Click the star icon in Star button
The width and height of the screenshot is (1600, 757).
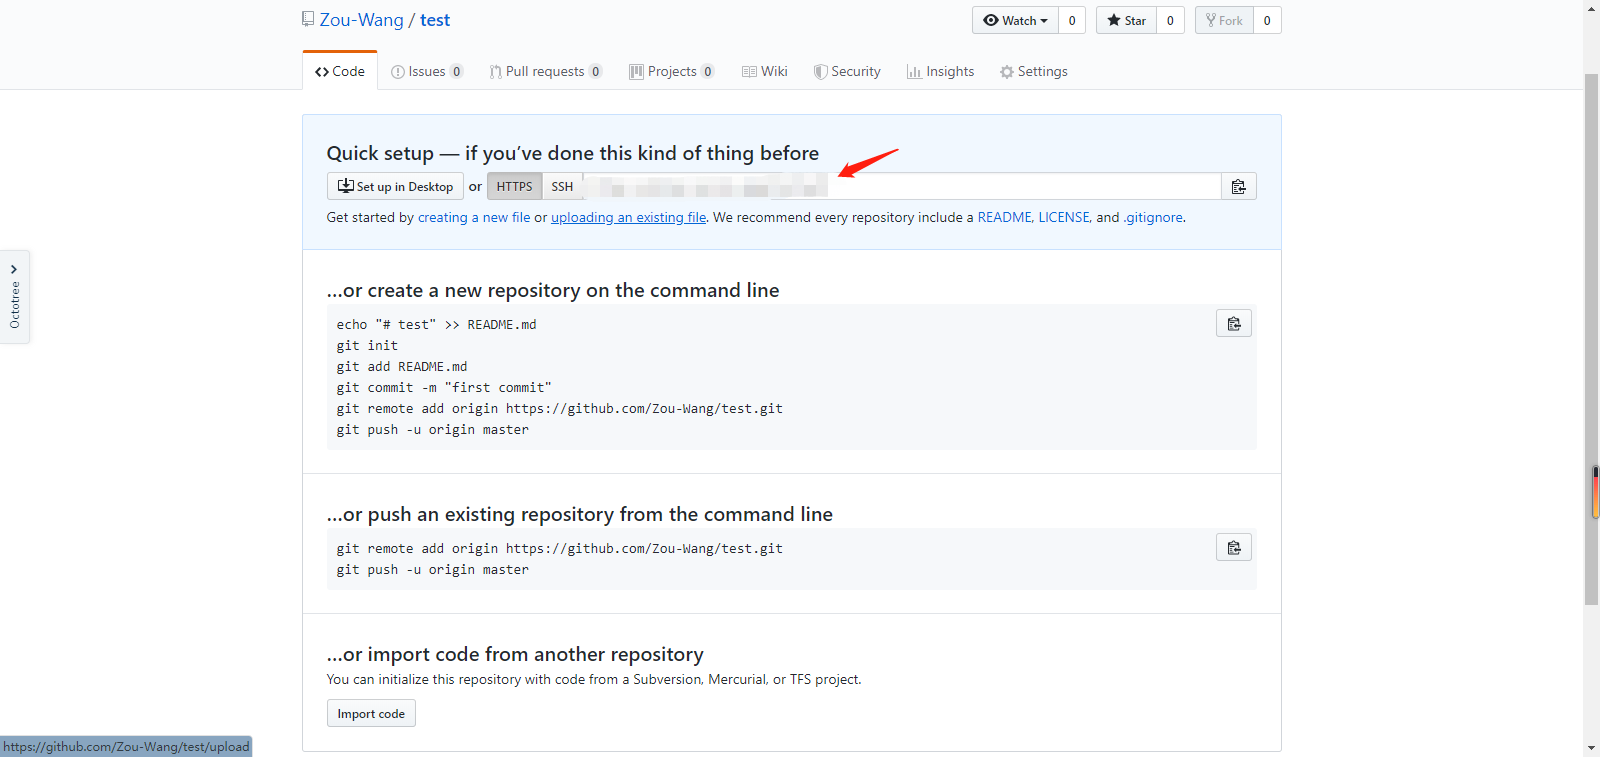click(x=1114, y=20)
